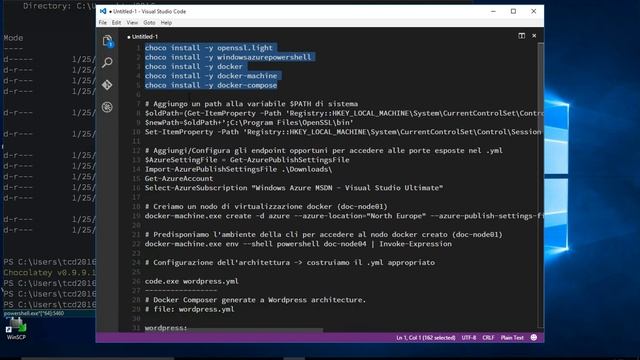Click the 'code.exe wordpress.yml' line
640x360 pixels.
coord(192,281)
